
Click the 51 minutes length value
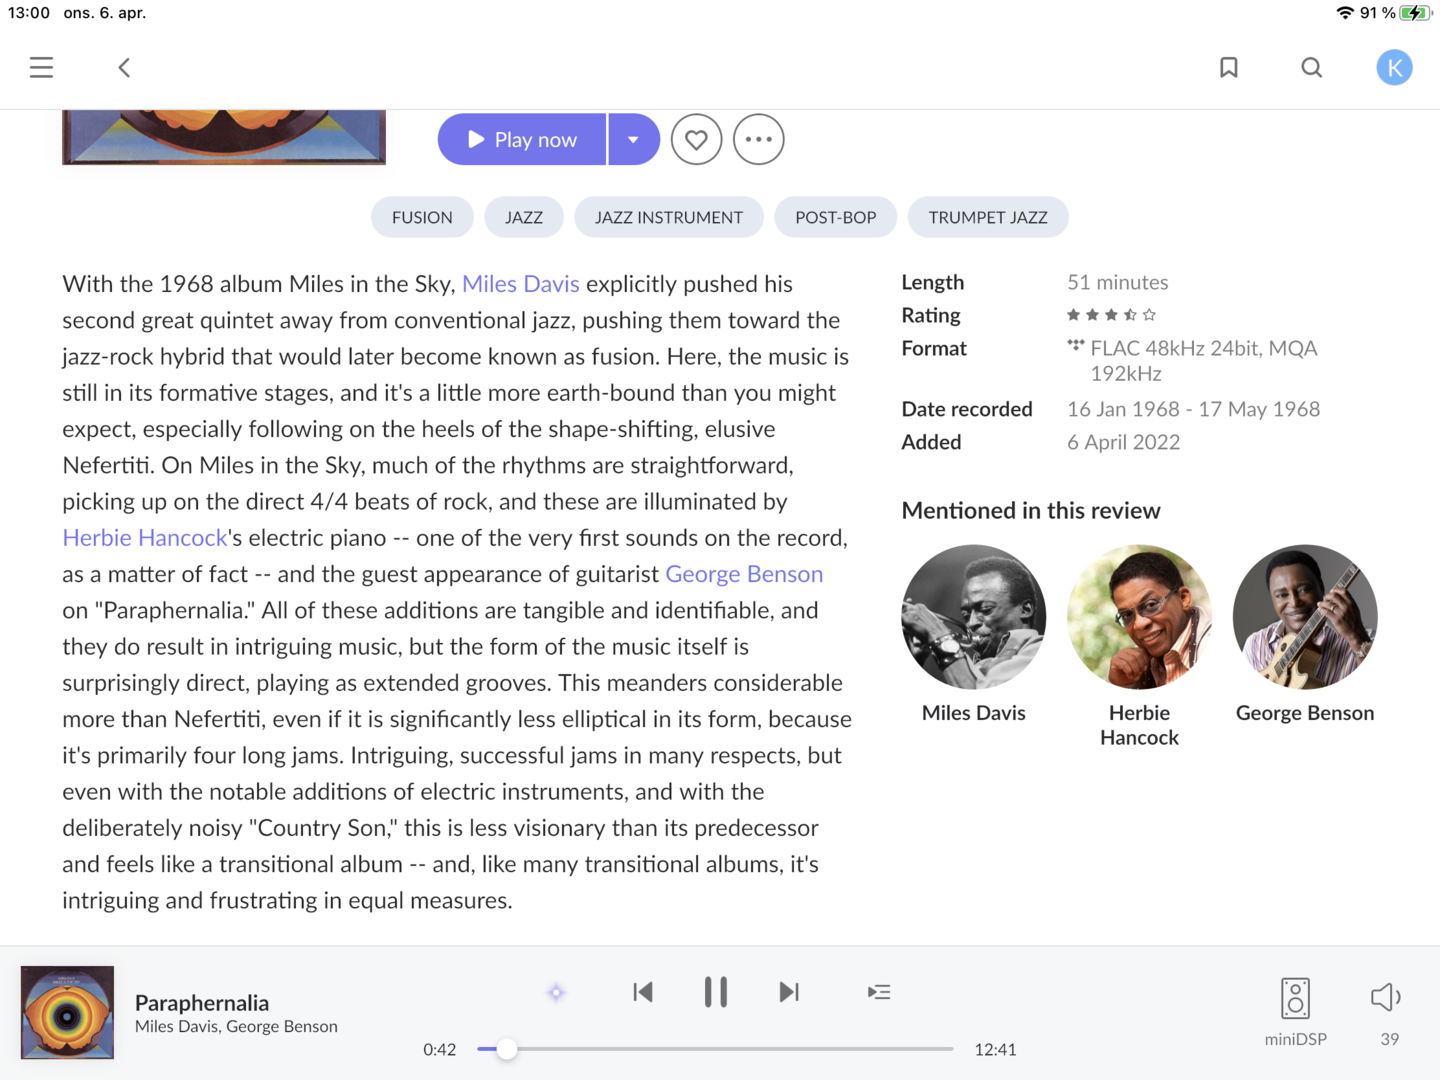(1117, 282)
